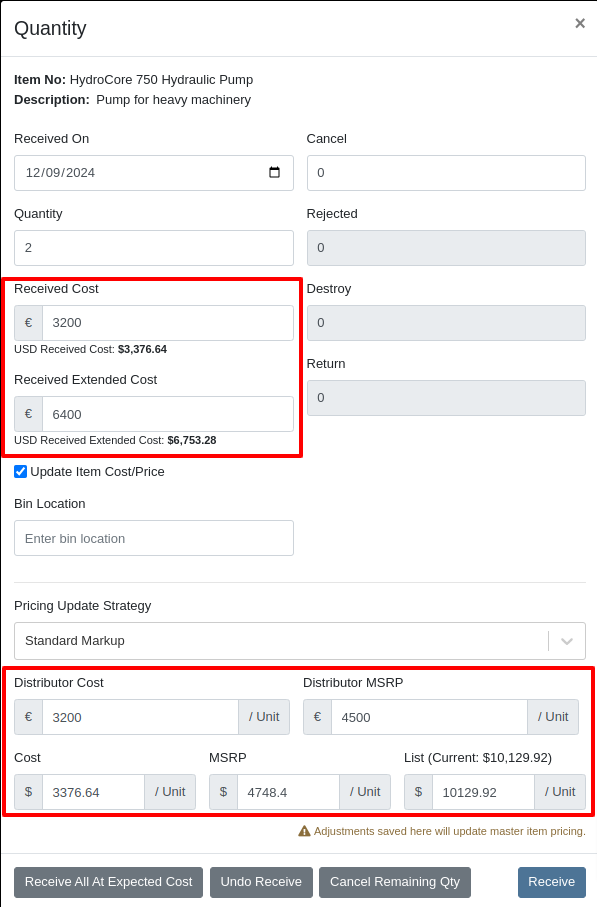Click the euro symbol beside Received Extended Cost
This screenshot has height=907, width=597.
click(28, 414)
